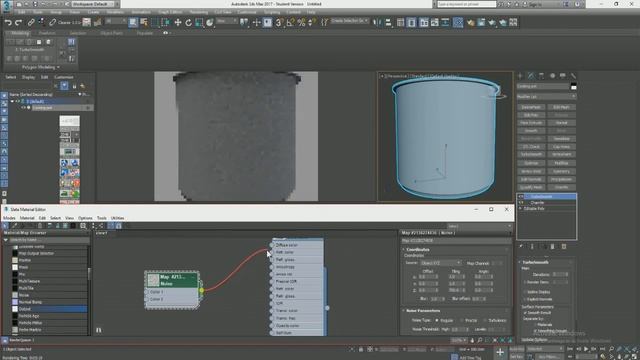Expand the Polygon Modeling panel arrow
Image resolution: width=640 pixels, height=360 pixels.
58,67
